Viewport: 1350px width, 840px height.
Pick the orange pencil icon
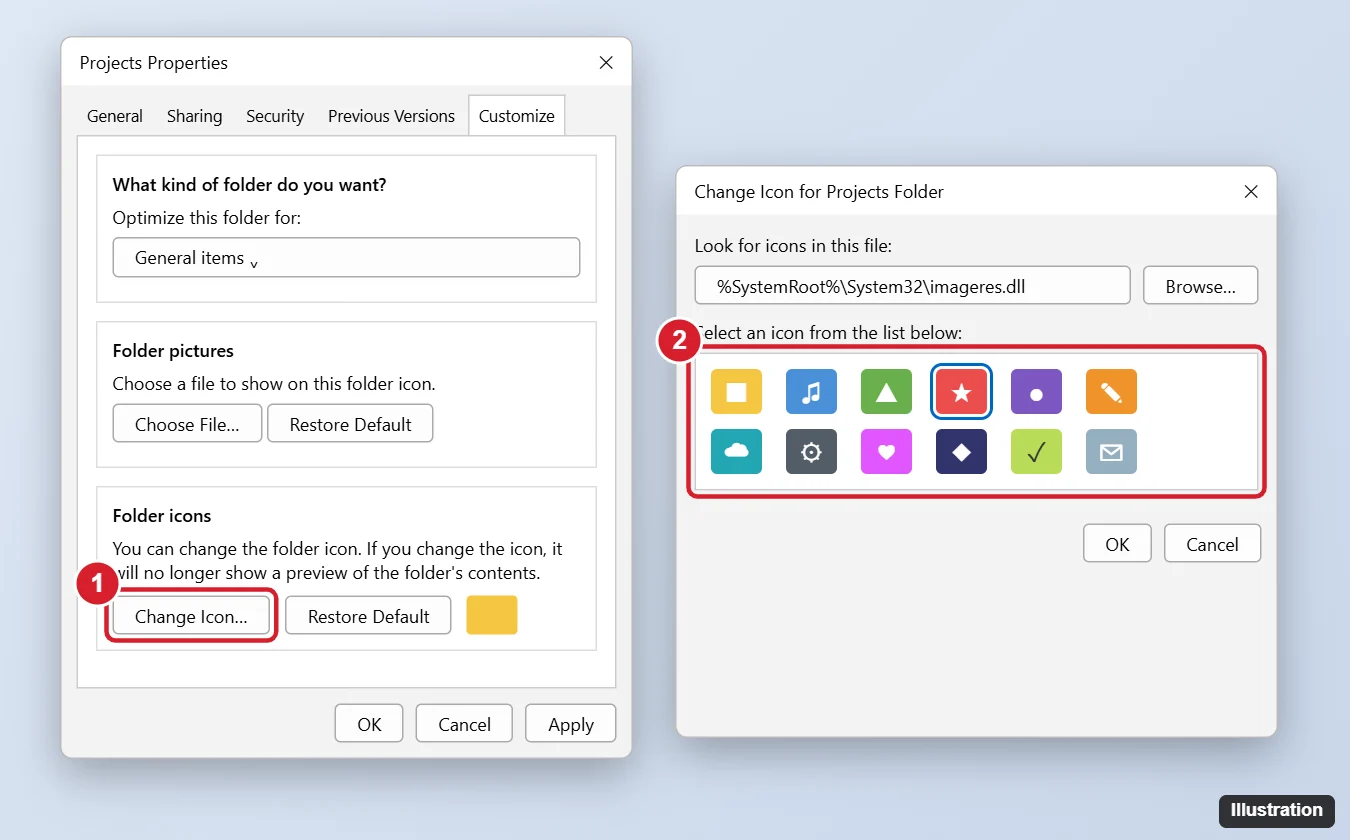[1111, 392]
